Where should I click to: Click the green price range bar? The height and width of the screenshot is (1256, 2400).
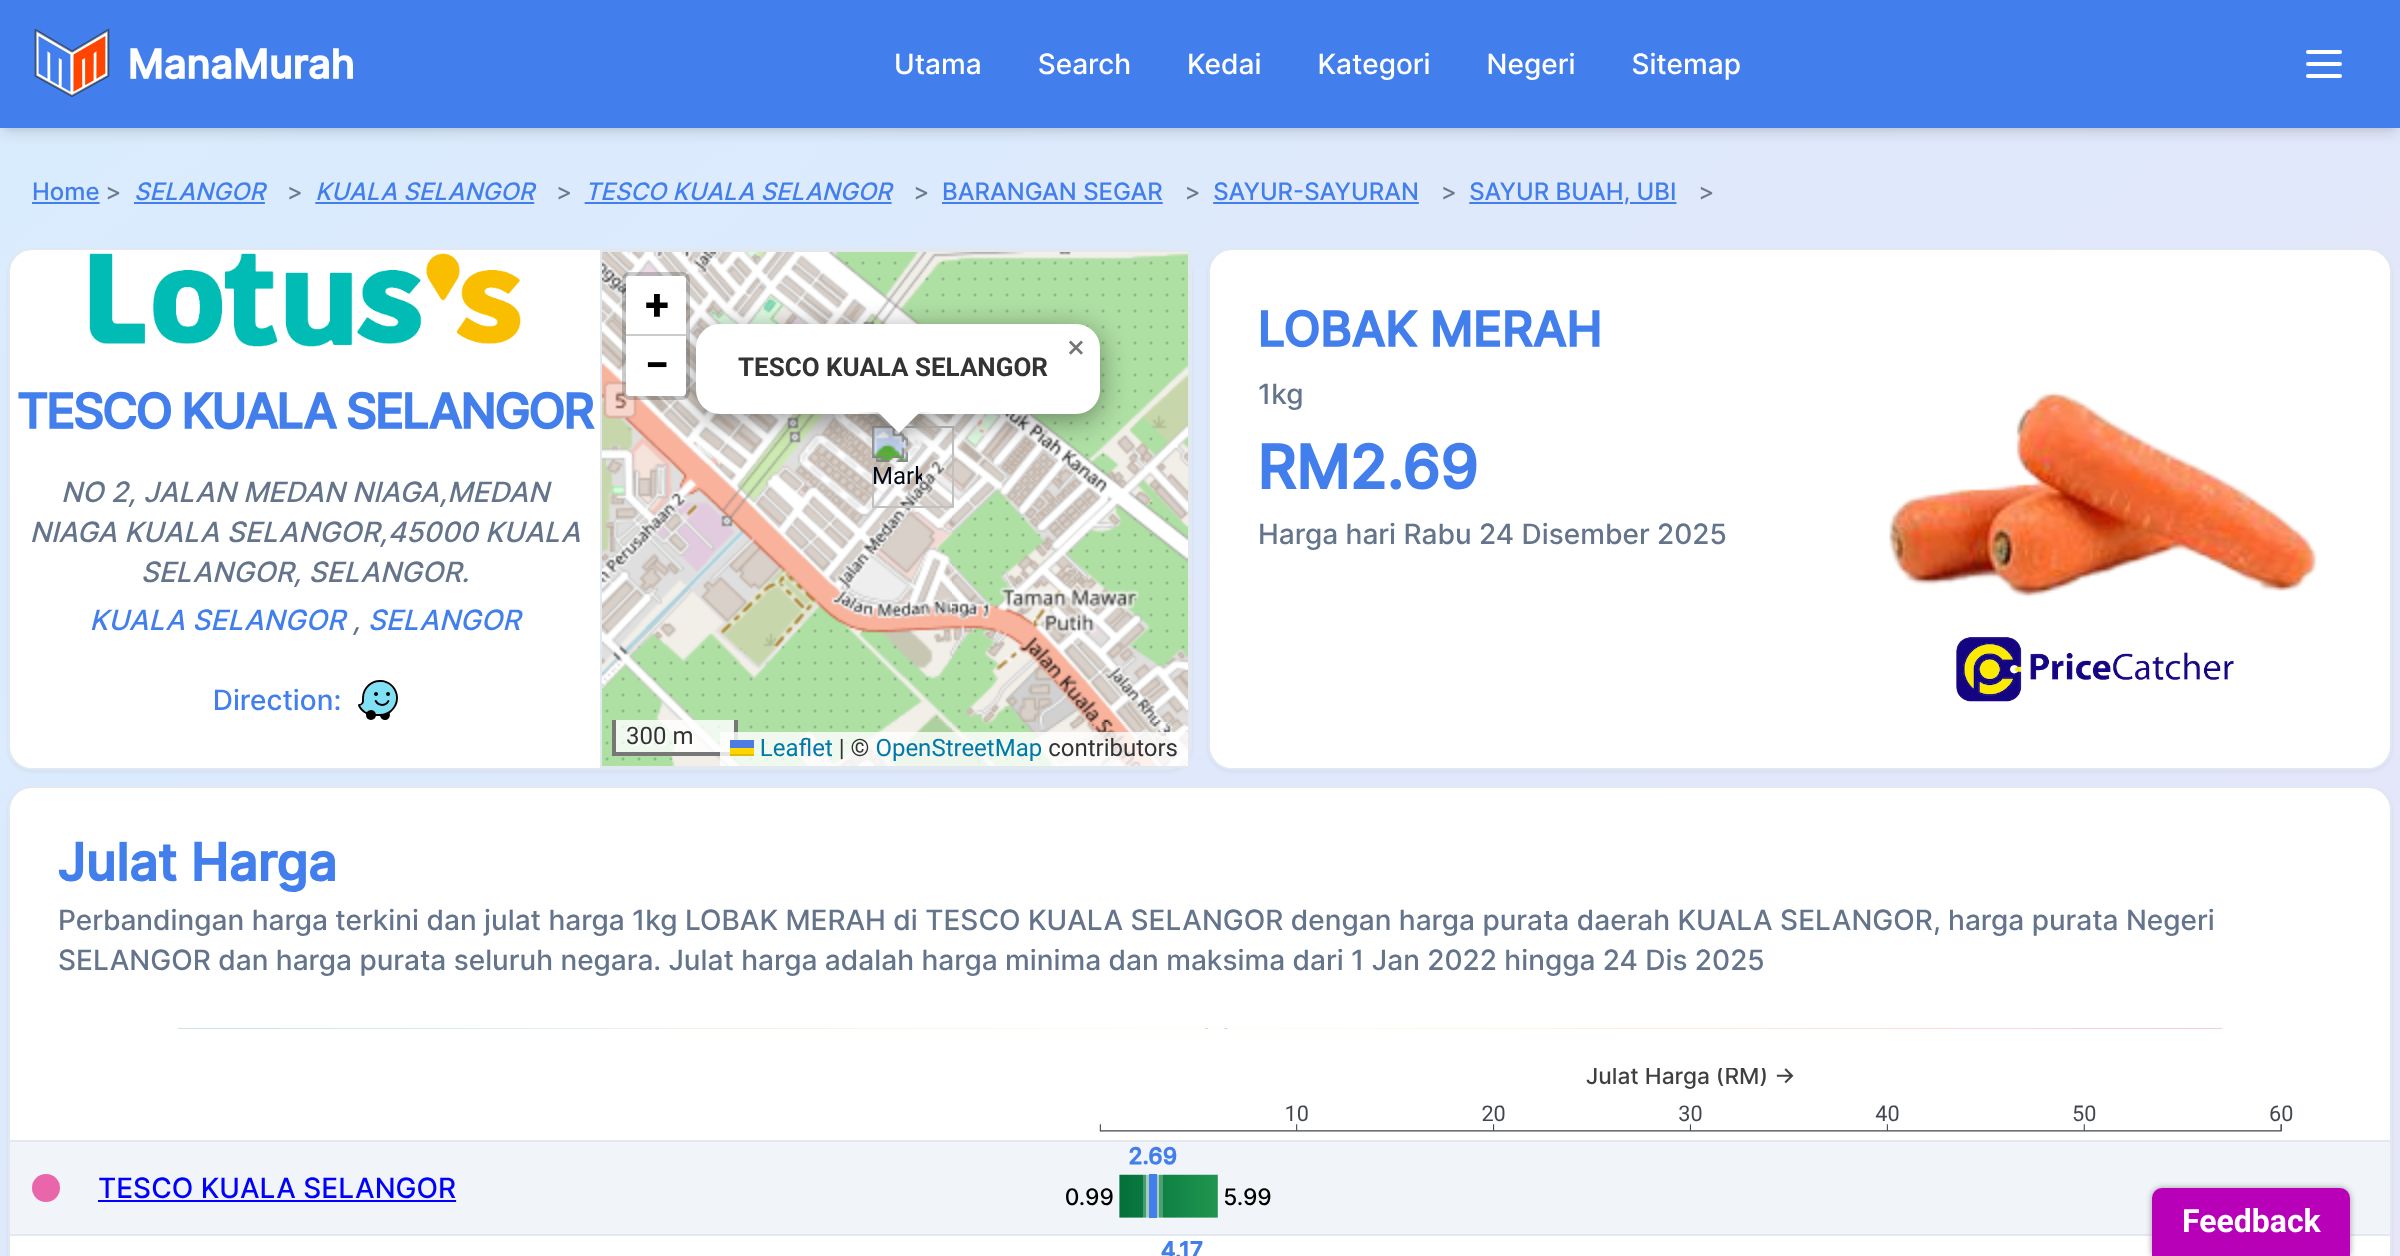[1190, 1196]
